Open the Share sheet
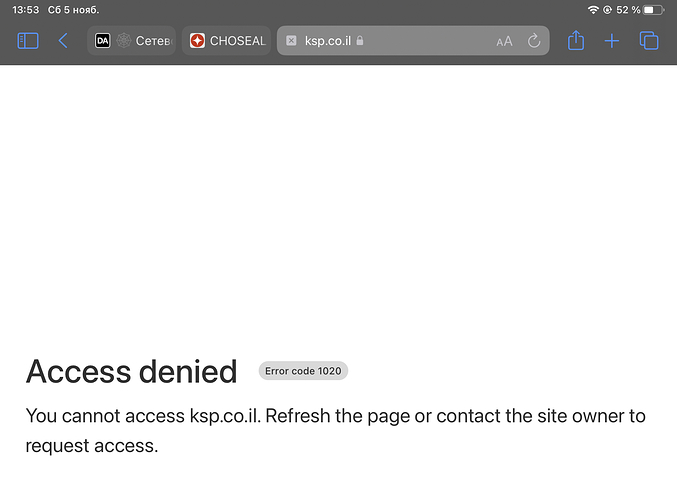The image size is (677, 500). (x=576, y=41)
